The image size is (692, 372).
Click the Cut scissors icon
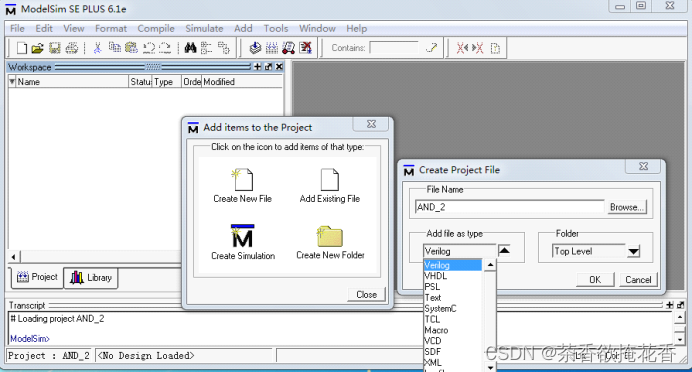(98, 48)
